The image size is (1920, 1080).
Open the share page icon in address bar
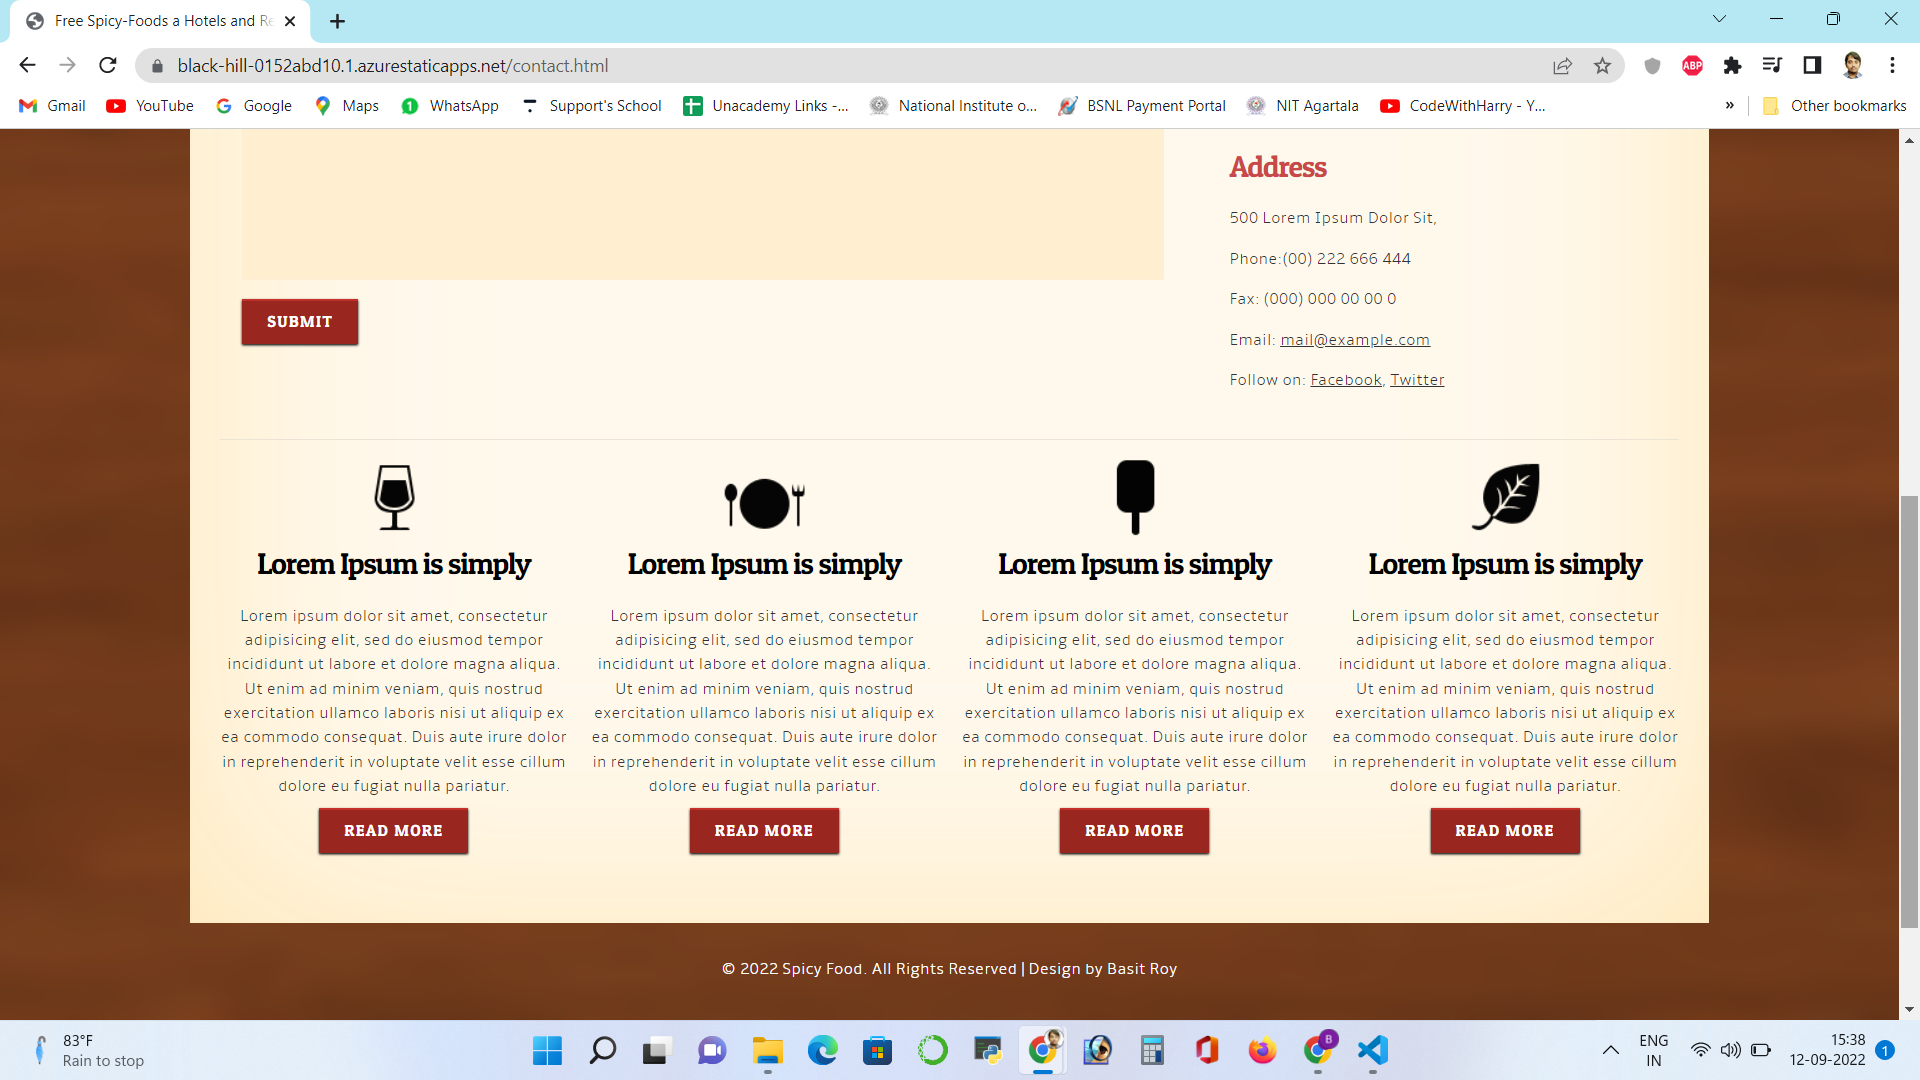[1562, 66]
